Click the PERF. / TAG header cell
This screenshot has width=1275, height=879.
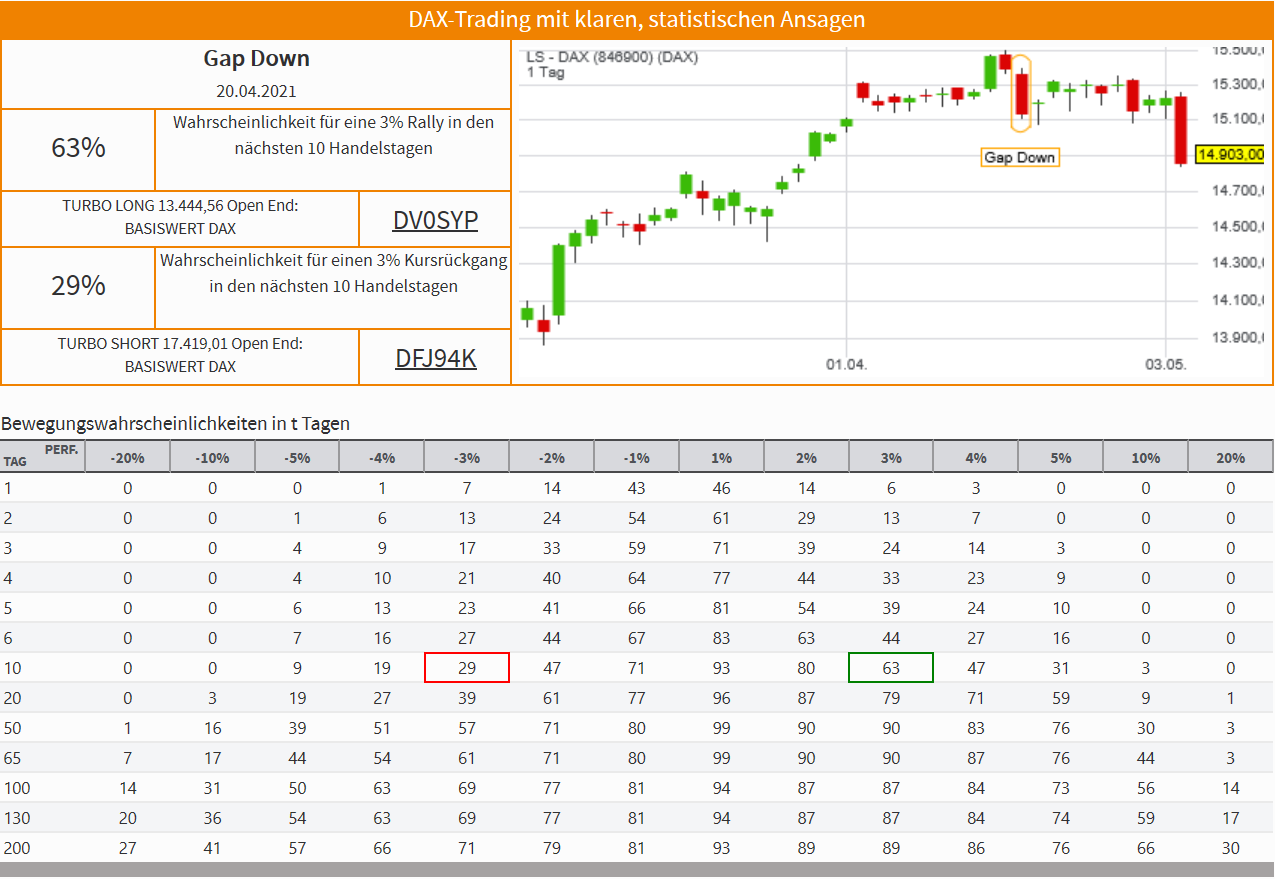42,457
